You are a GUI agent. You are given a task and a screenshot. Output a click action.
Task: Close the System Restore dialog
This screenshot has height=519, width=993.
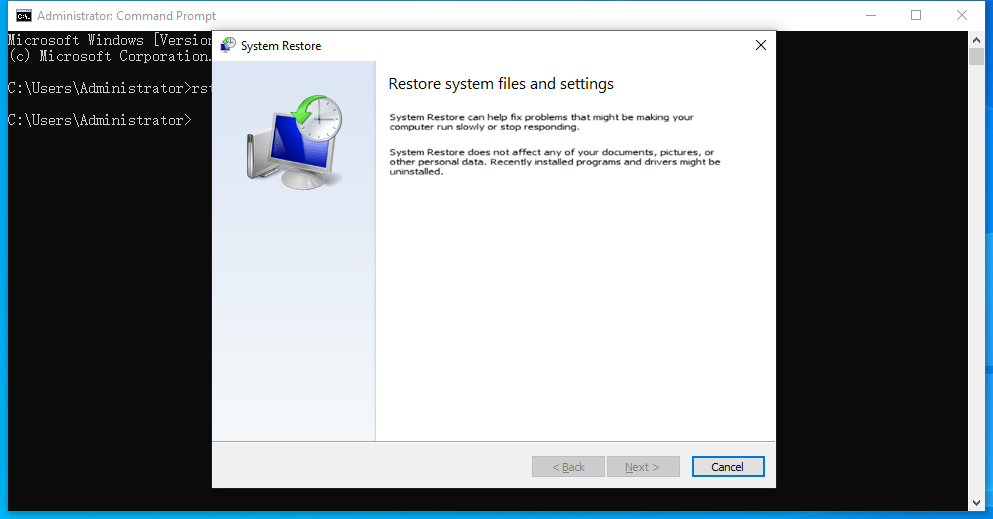tap(761, 45)
